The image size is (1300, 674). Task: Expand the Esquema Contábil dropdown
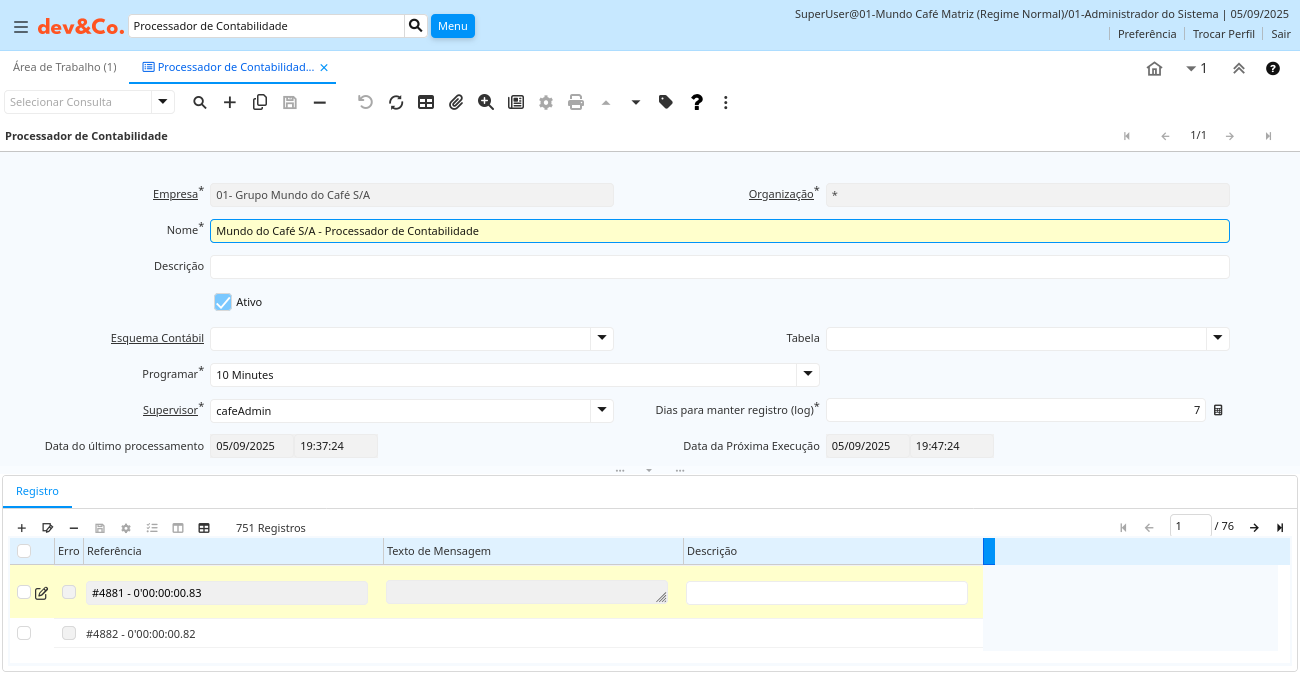602,338
